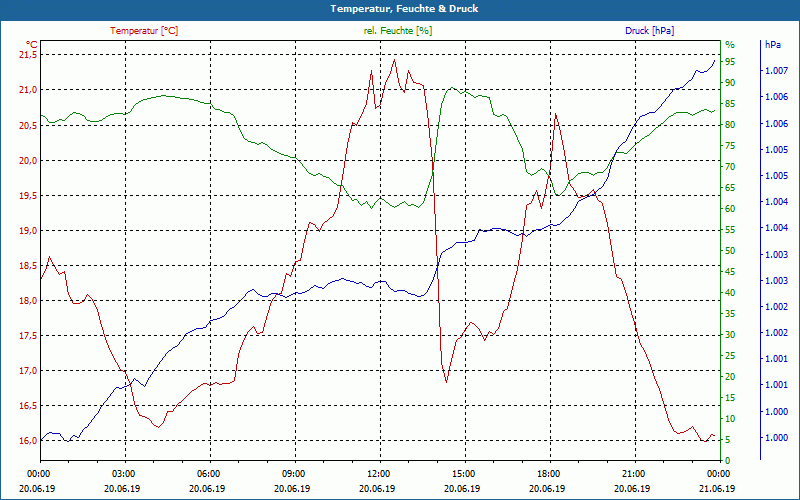Select the green '85' humidity axis value

click(x=730, y=104)
